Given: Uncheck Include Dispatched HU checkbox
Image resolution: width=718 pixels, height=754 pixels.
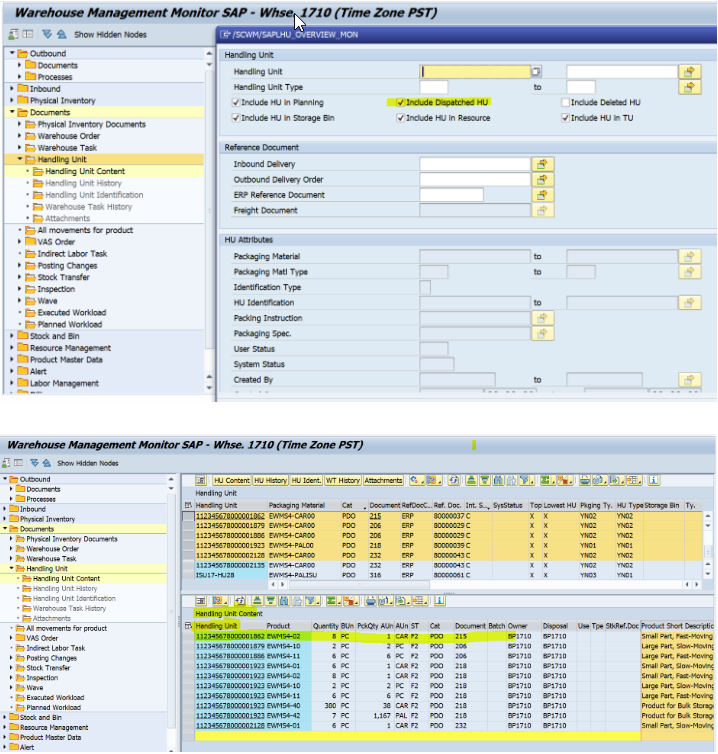Looking at the screenshot, I should click(400, 102).
